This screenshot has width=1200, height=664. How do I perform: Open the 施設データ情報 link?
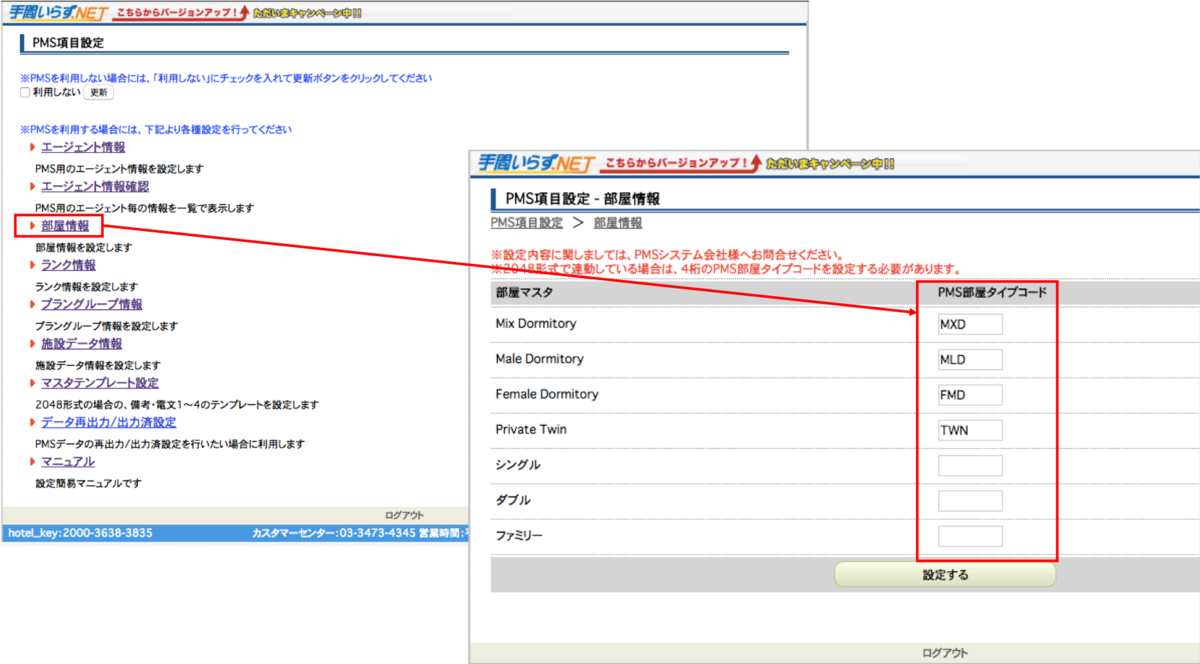[82, 343]
